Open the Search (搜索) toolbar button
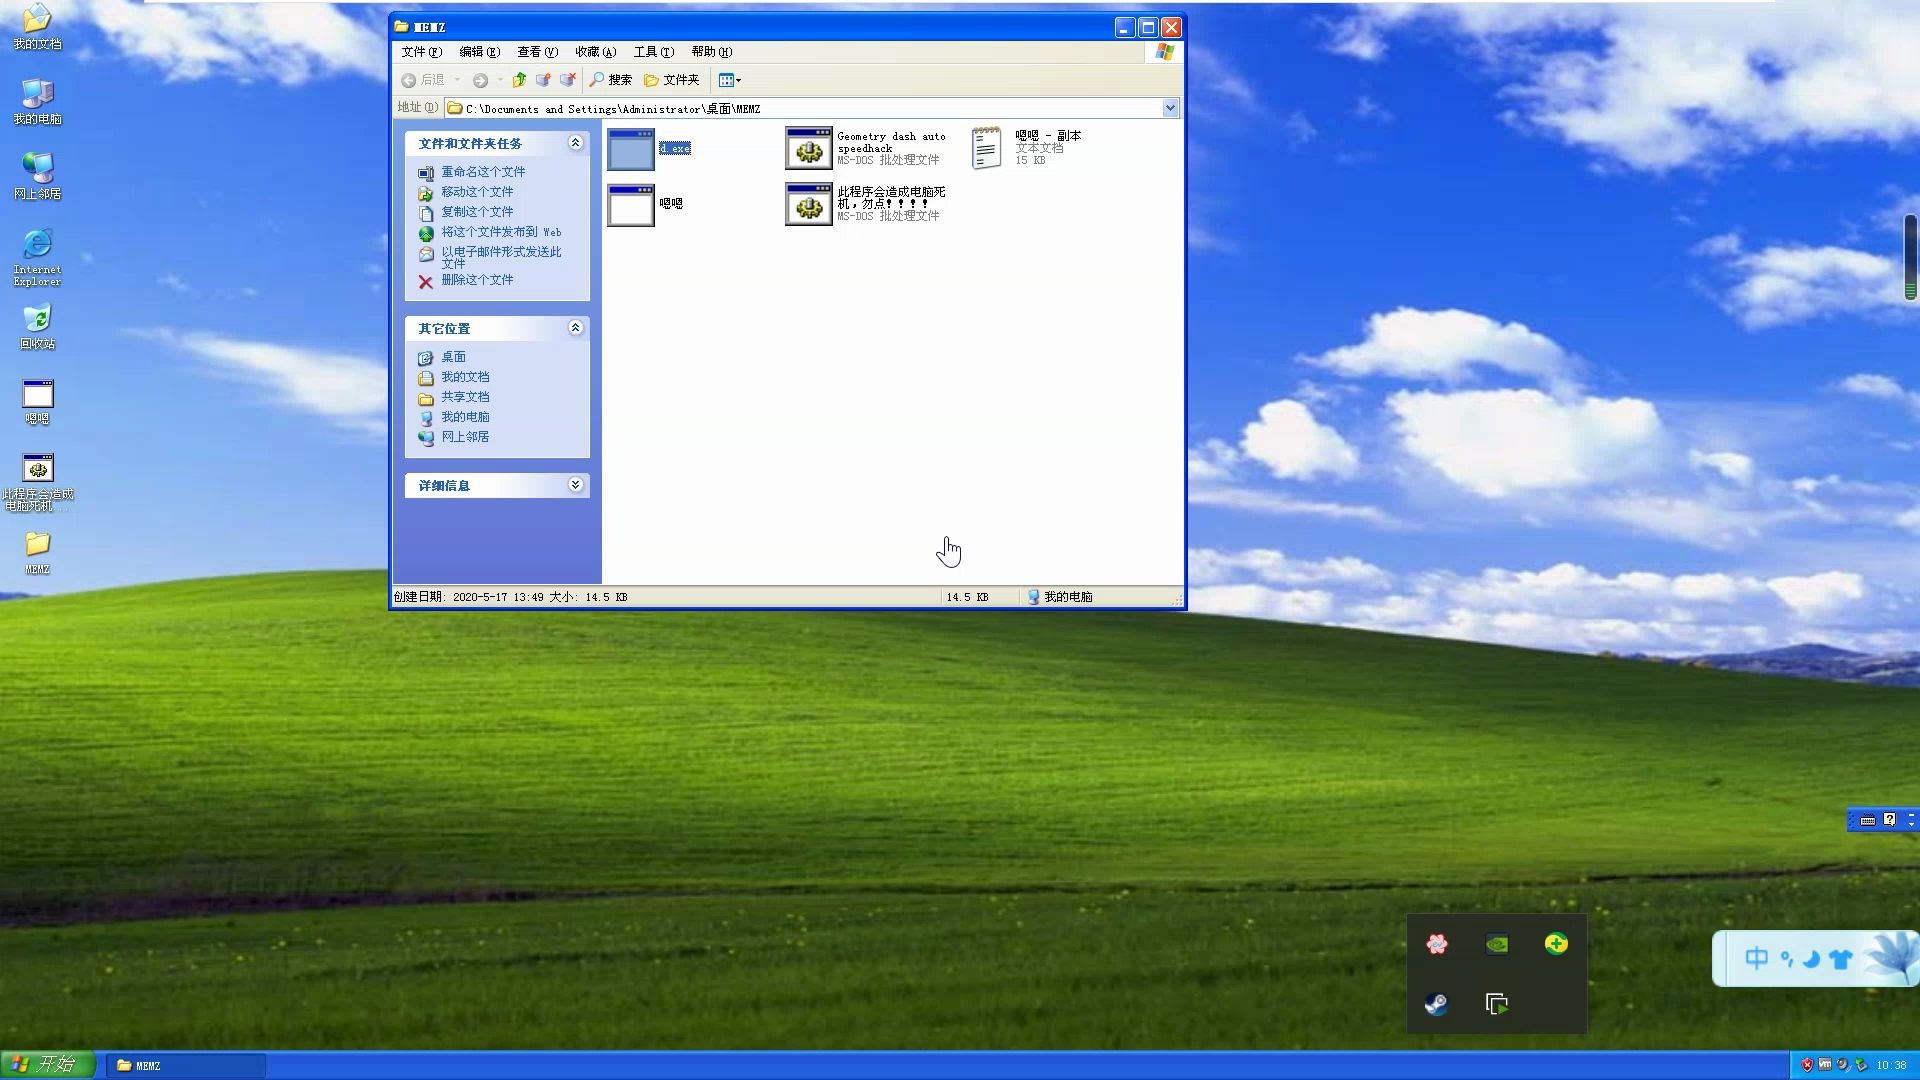 611,80
